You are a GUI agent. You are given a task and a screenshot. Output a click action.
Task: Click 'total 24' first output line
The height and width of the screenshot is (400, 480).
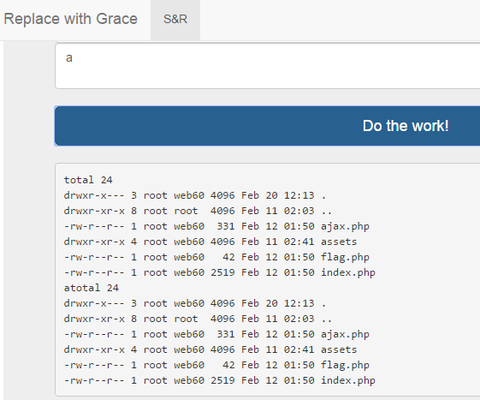pos(88,180)
